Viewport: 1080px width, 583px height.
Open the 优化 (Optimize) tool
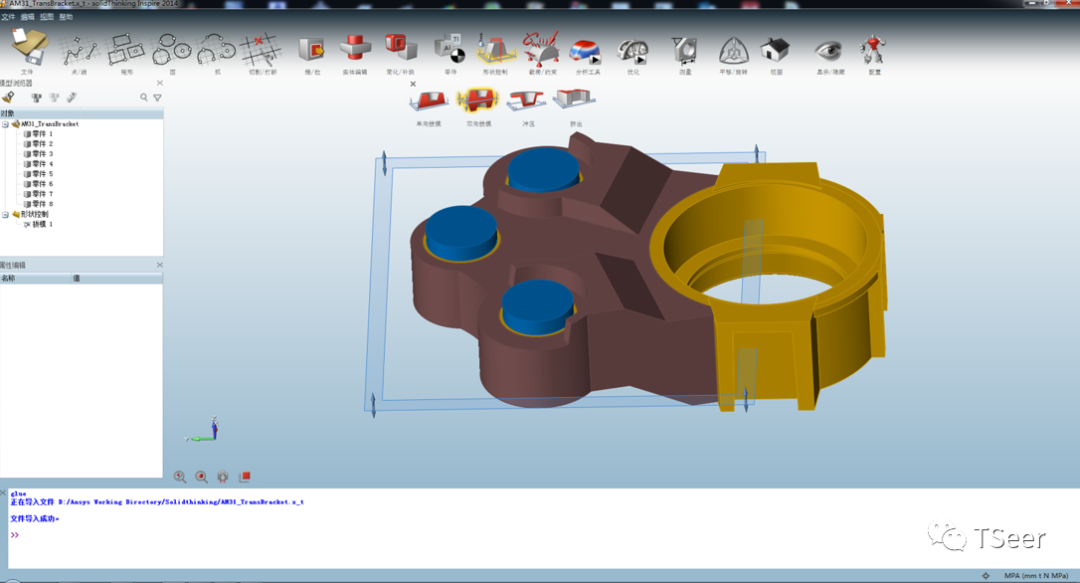(x=633, y=48)
